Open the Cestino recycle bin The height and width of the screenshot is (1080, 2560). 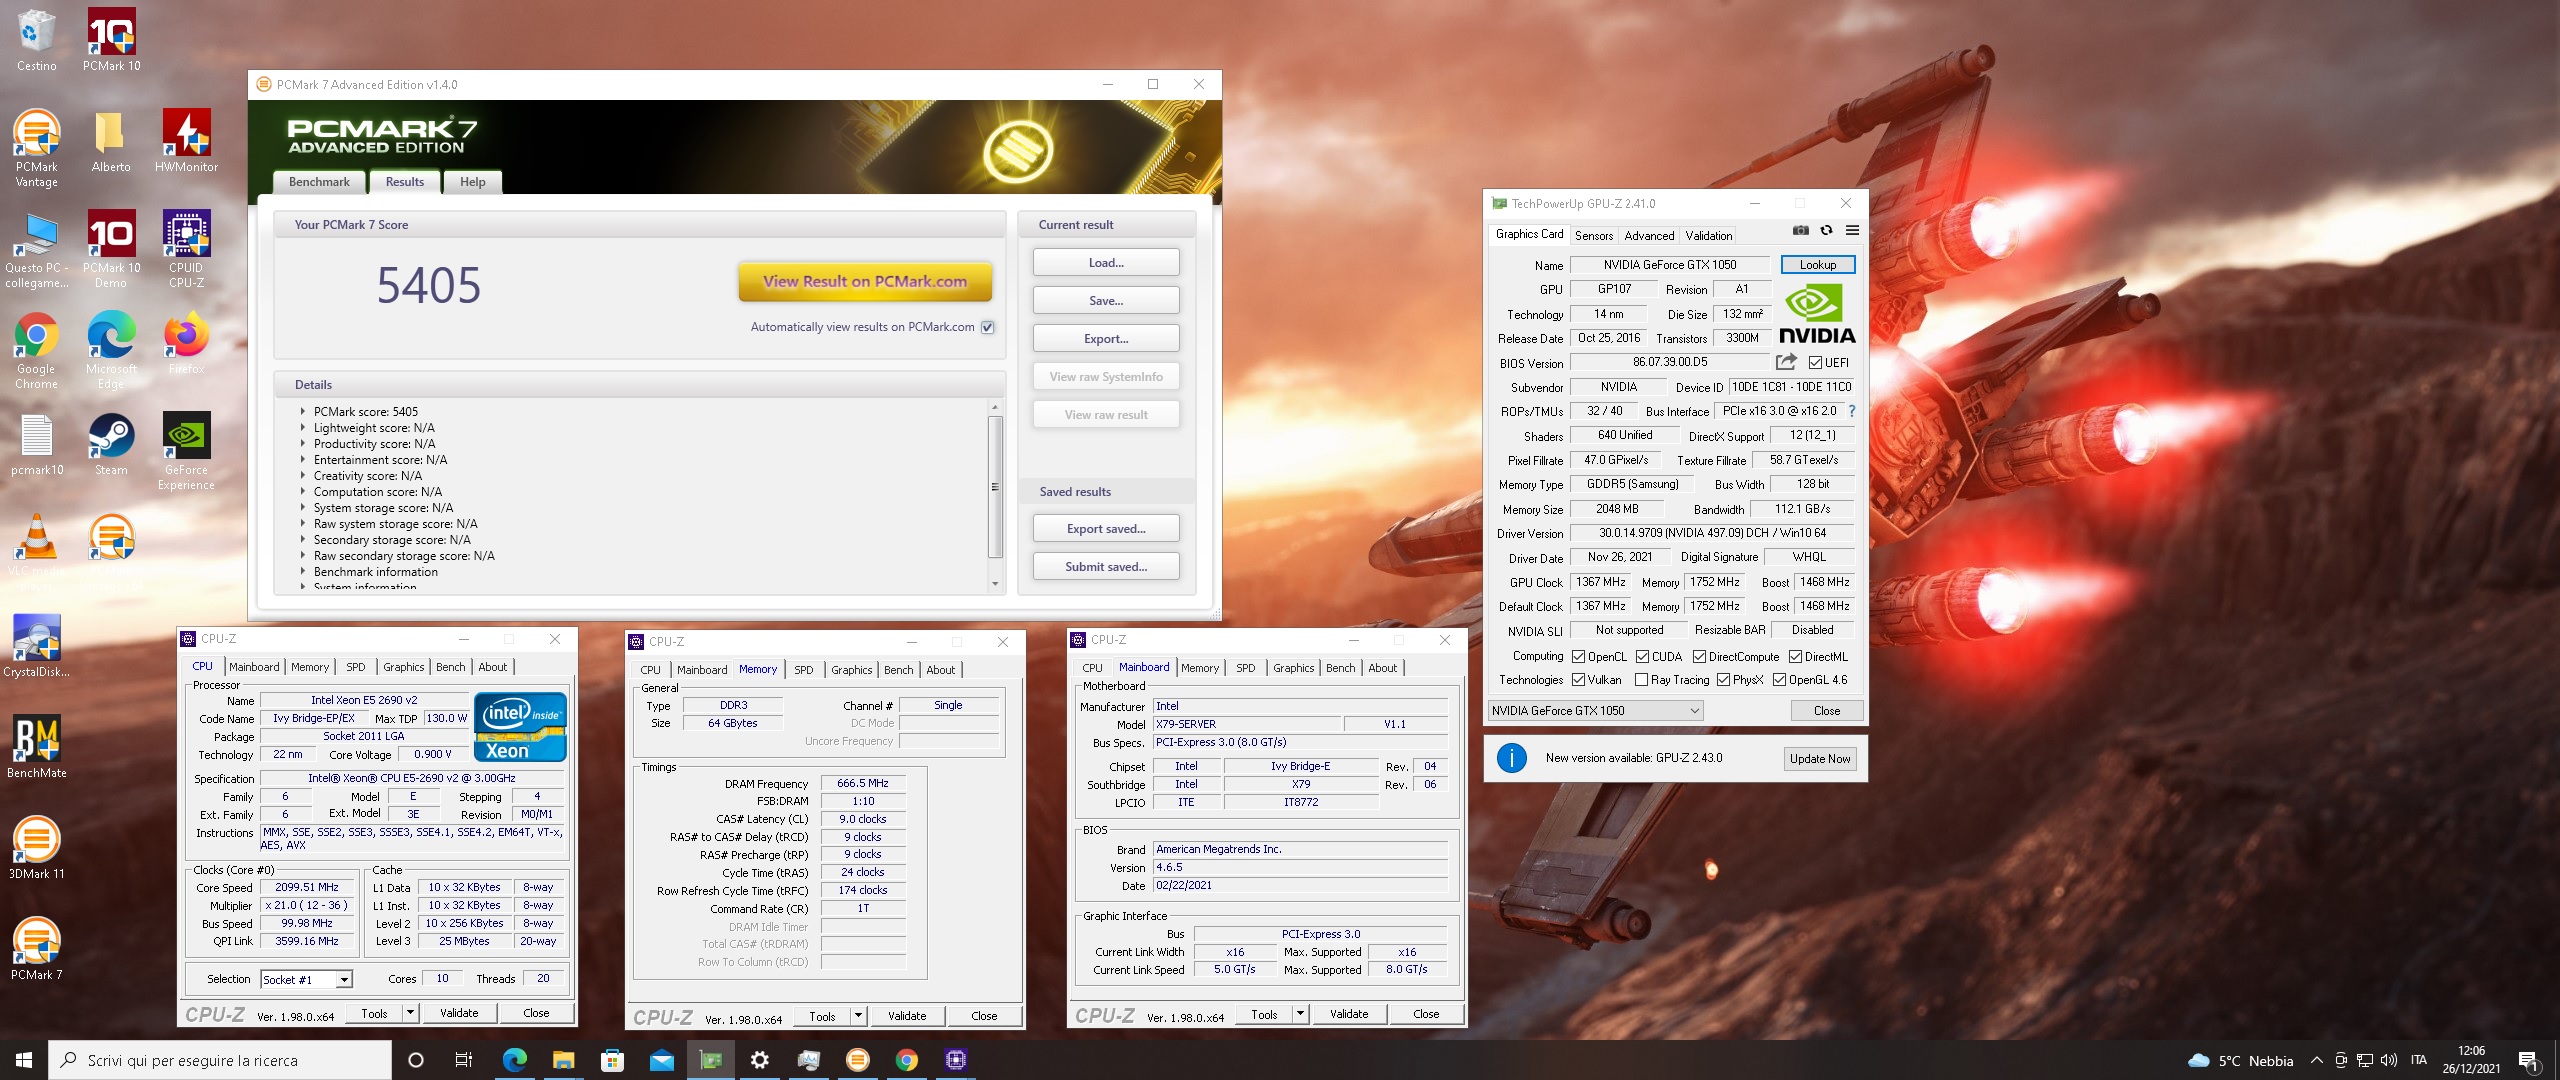(x=36, y=40)
